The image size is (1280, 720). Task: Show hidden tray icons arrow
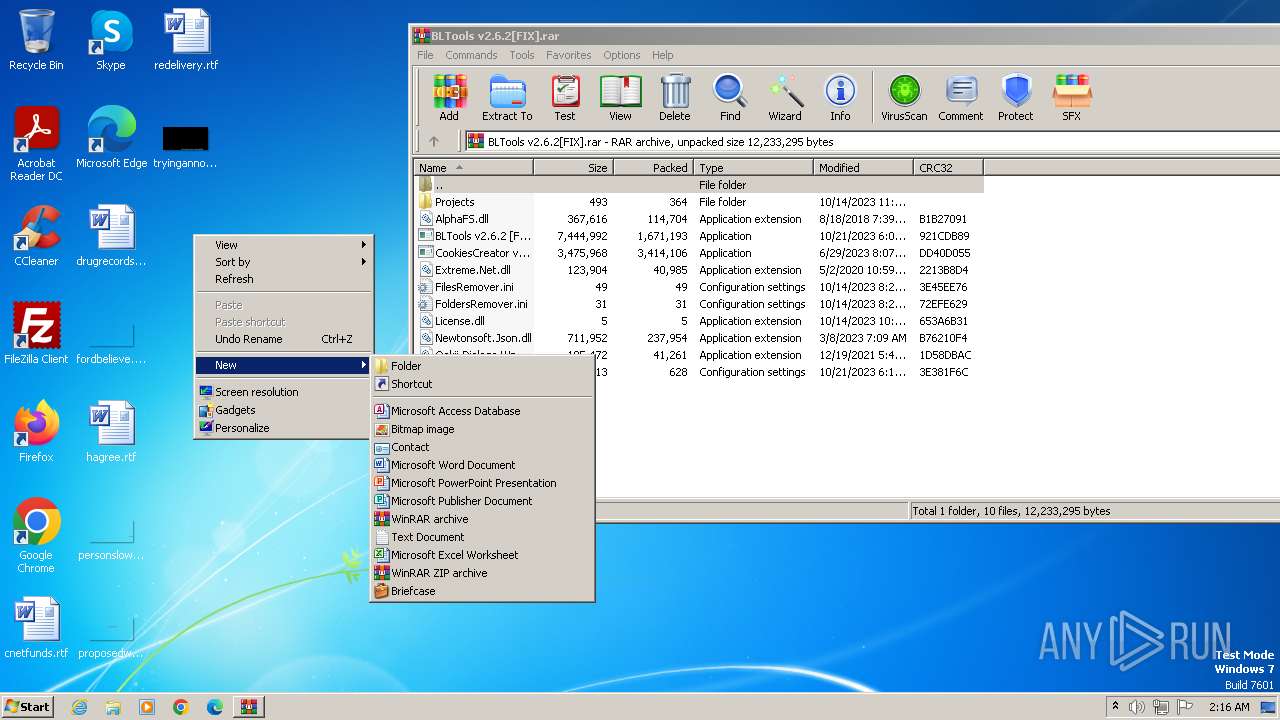[1116, 707]
